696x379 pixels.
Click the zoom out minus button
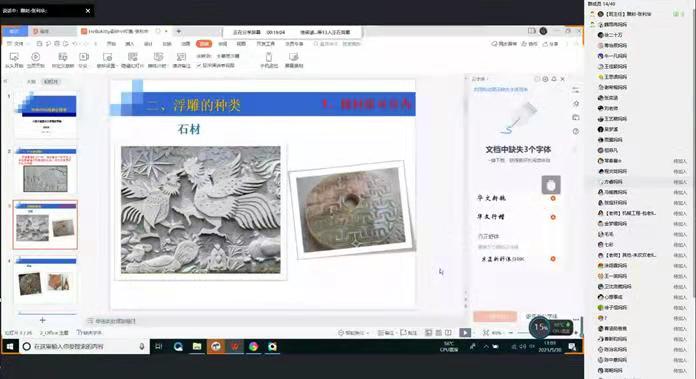click(x=511, y=333)
